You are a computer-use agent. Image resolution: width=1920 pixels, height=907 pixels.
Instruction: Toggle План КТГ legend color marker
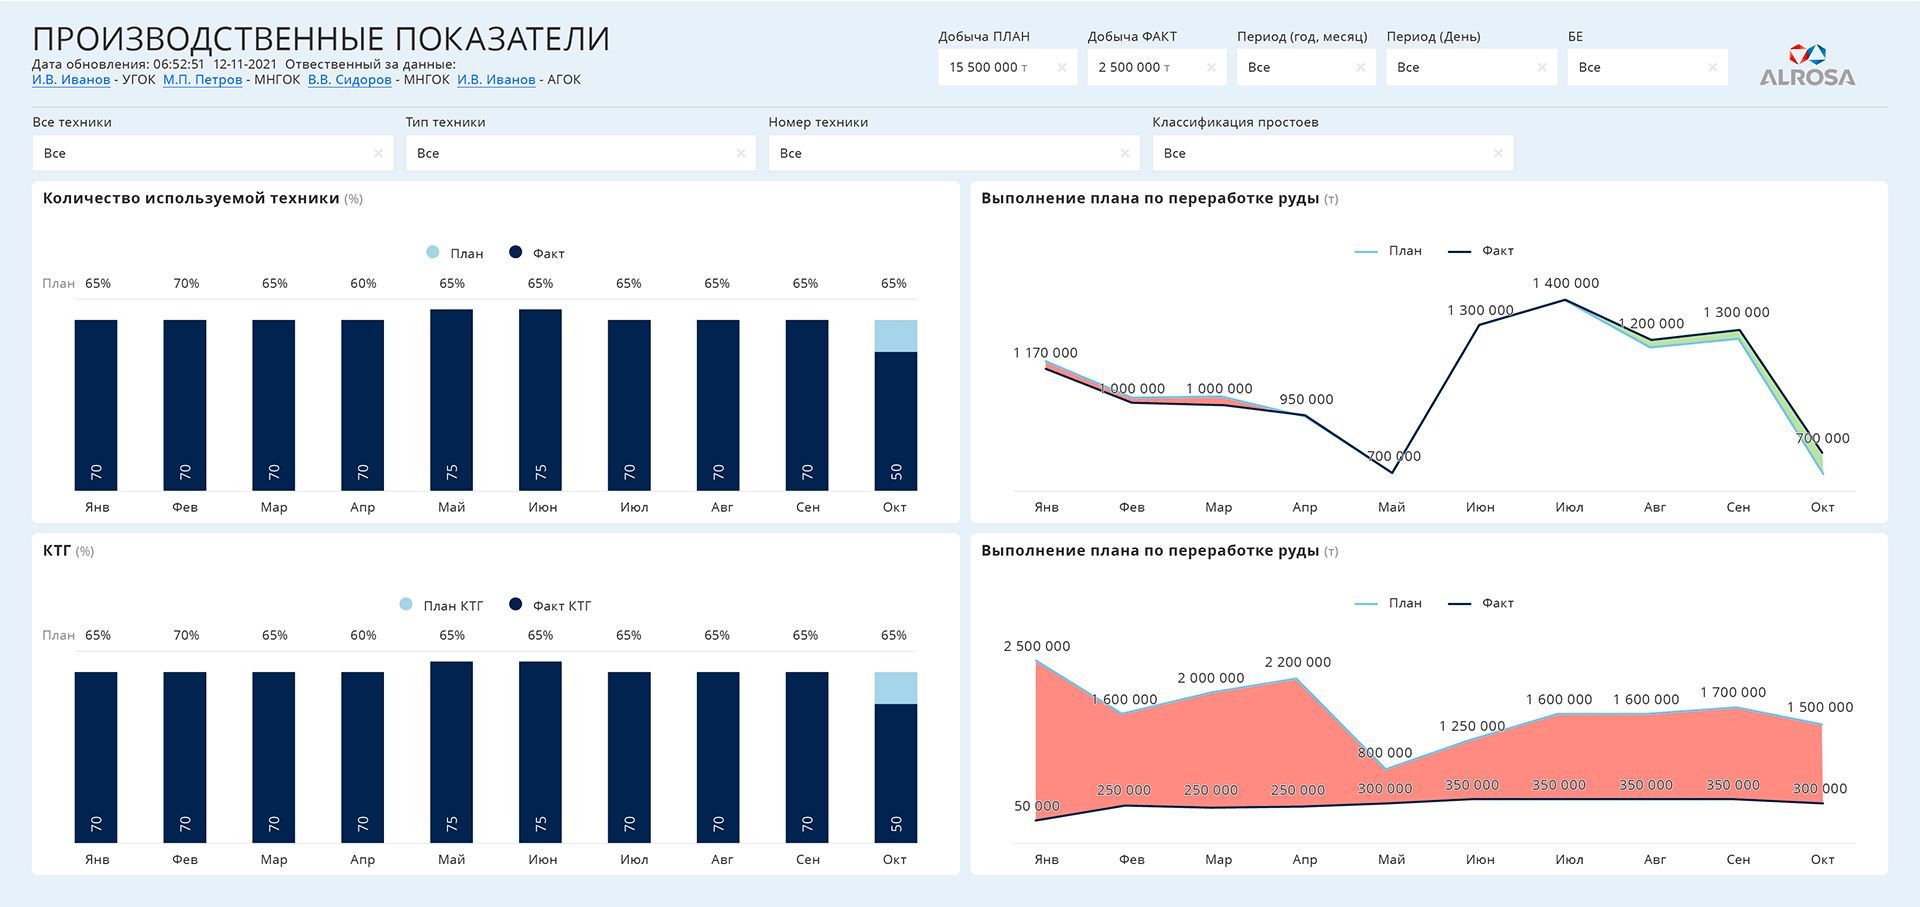pyautogui.click(x=406, y=604)
